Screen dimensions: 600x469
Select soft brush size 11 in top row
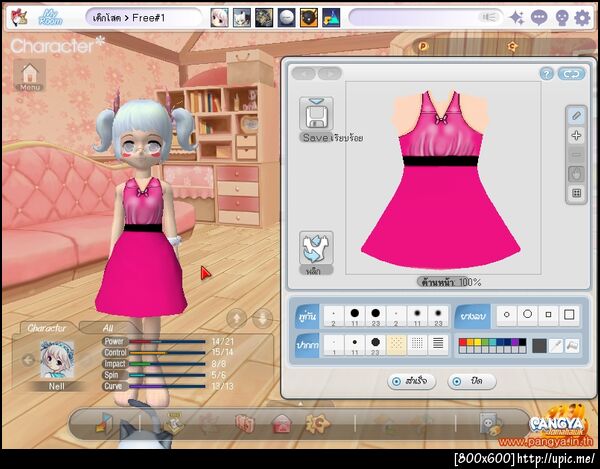417,316
